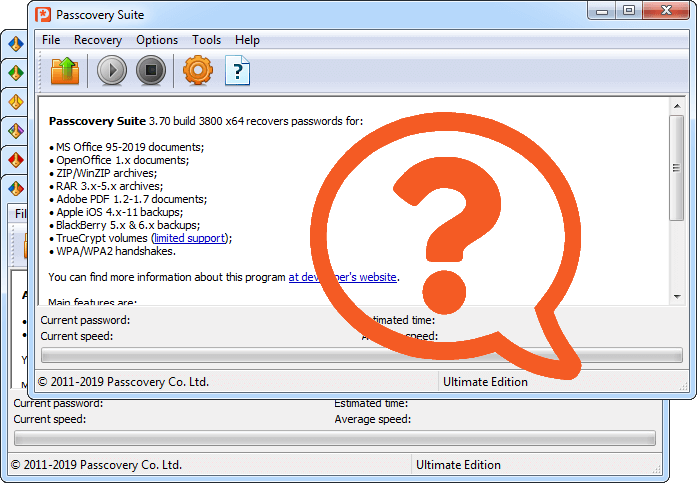Image resolution: width=697 pixels, height=483 pixels.
Task: Click the copyright text in the back window
Action: (96, 465)
